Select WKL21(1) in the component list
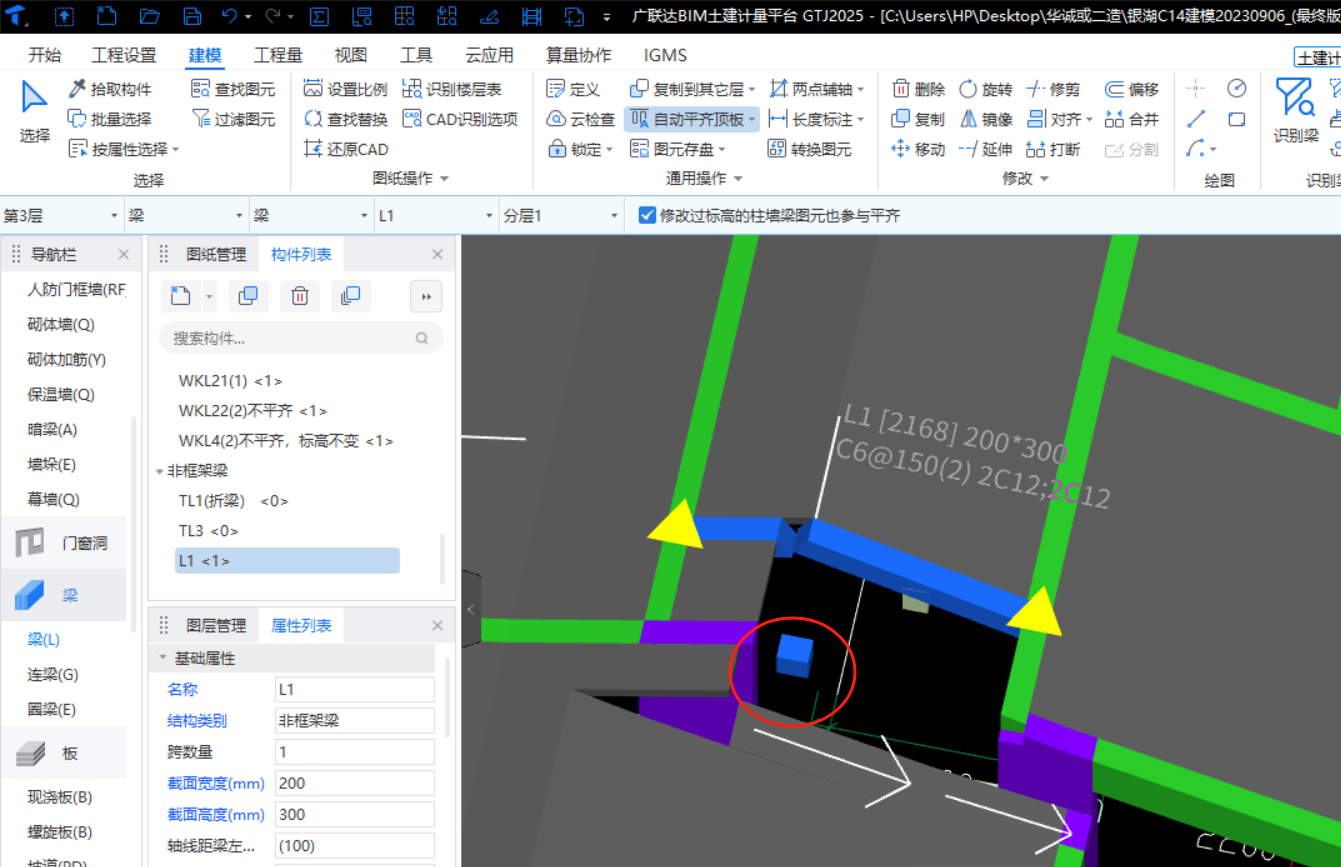1341x867 pixels. [x=231, y=381]
